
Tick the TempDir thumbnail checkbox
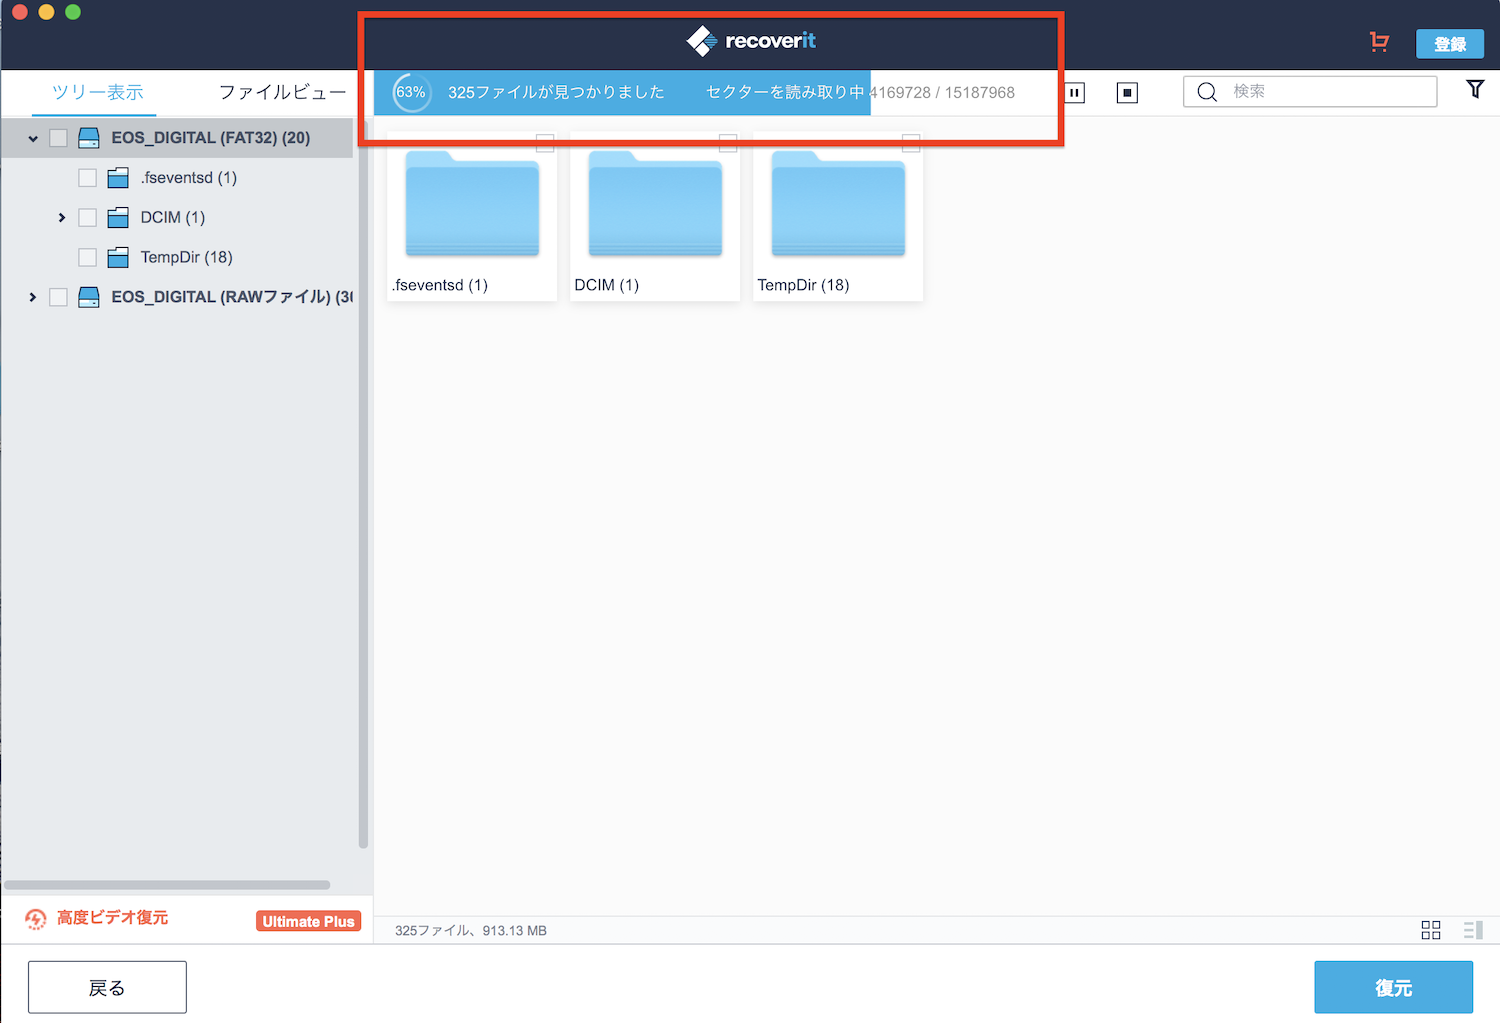(911, 143)
